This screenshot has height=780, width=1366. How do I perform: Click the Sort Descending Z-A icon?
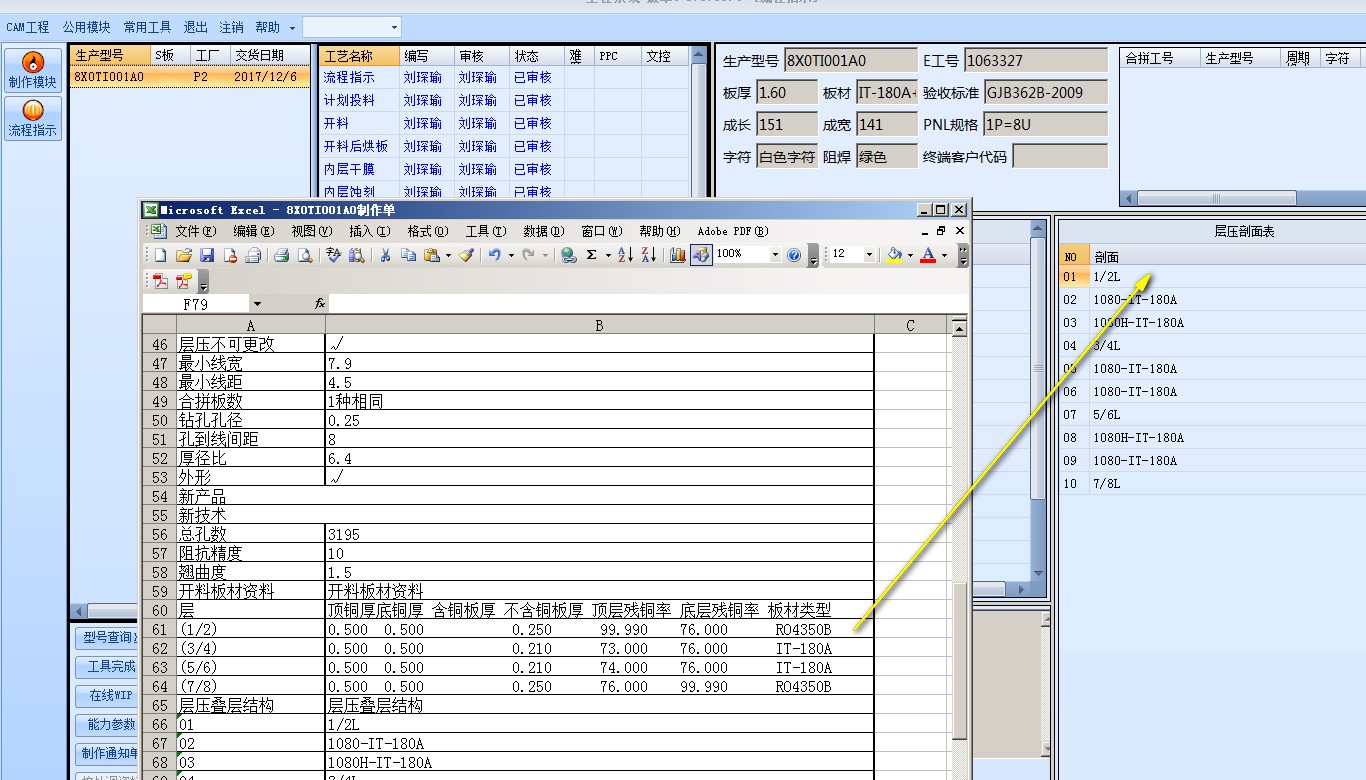coord(648,255)
